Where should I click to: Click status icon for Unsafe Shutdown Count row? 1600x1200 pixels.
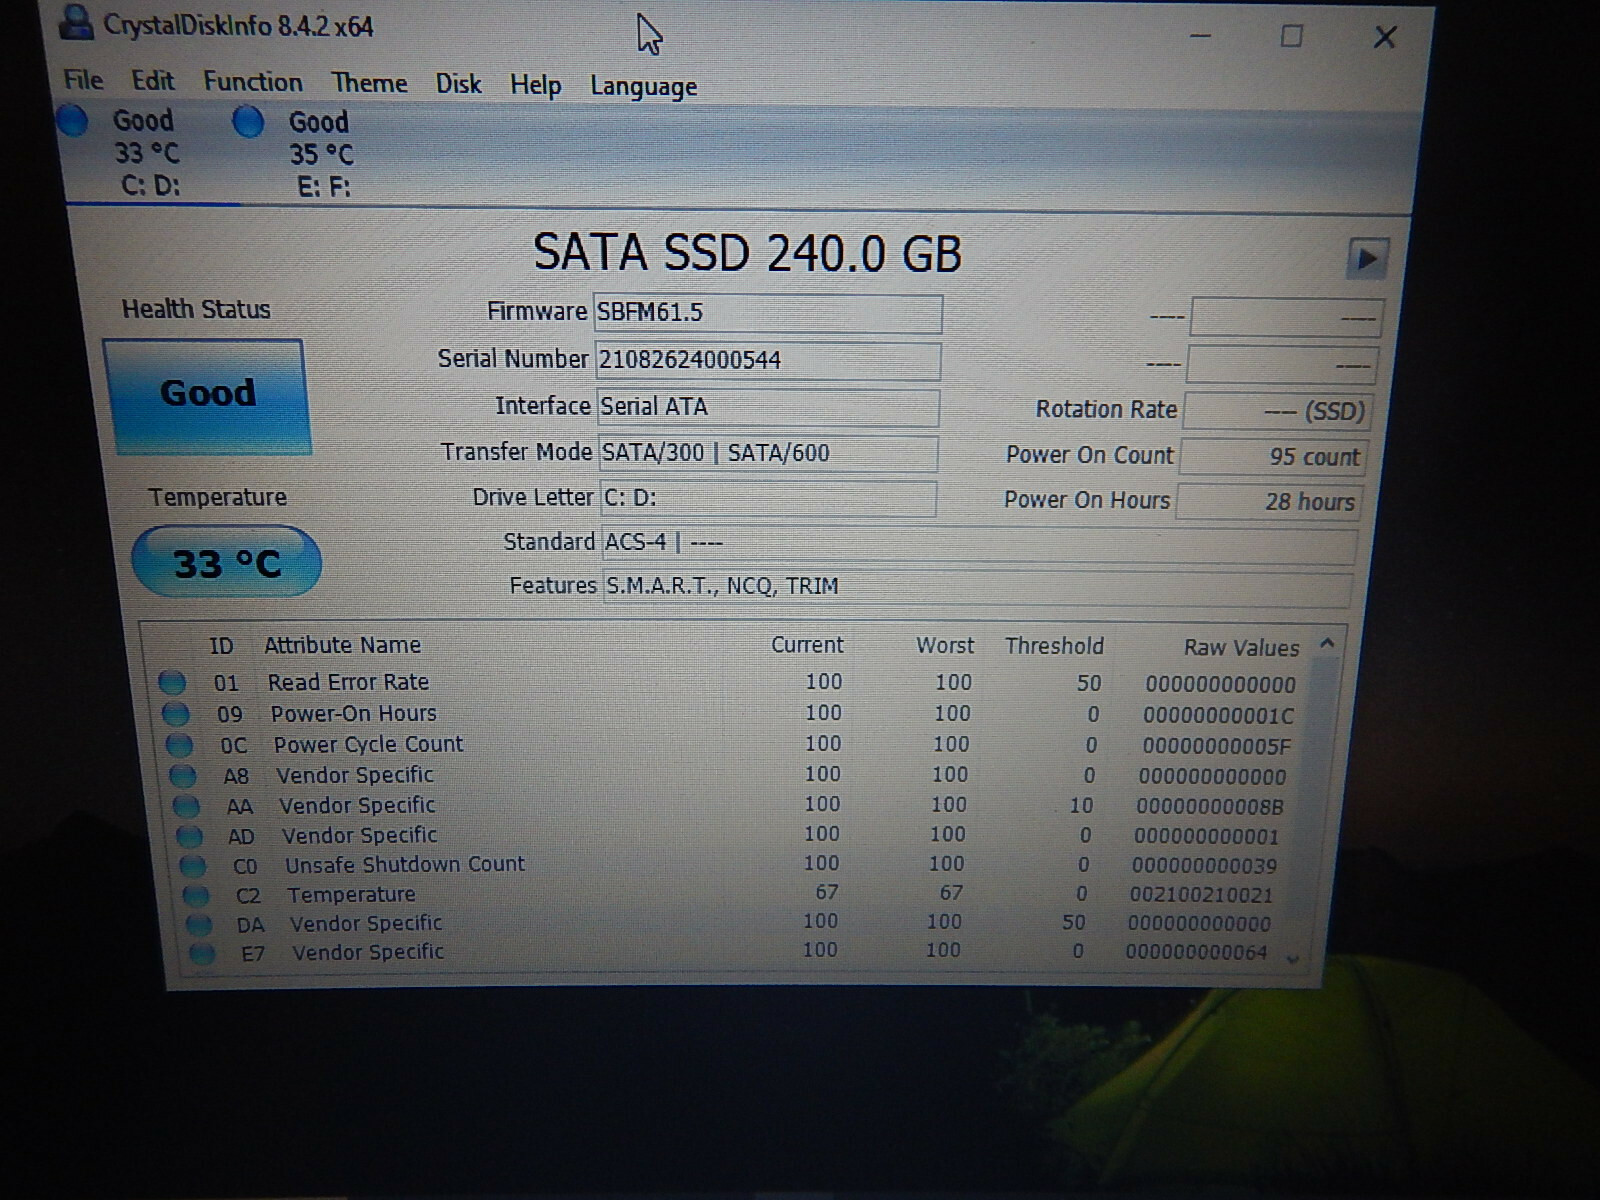click(192, 866)
